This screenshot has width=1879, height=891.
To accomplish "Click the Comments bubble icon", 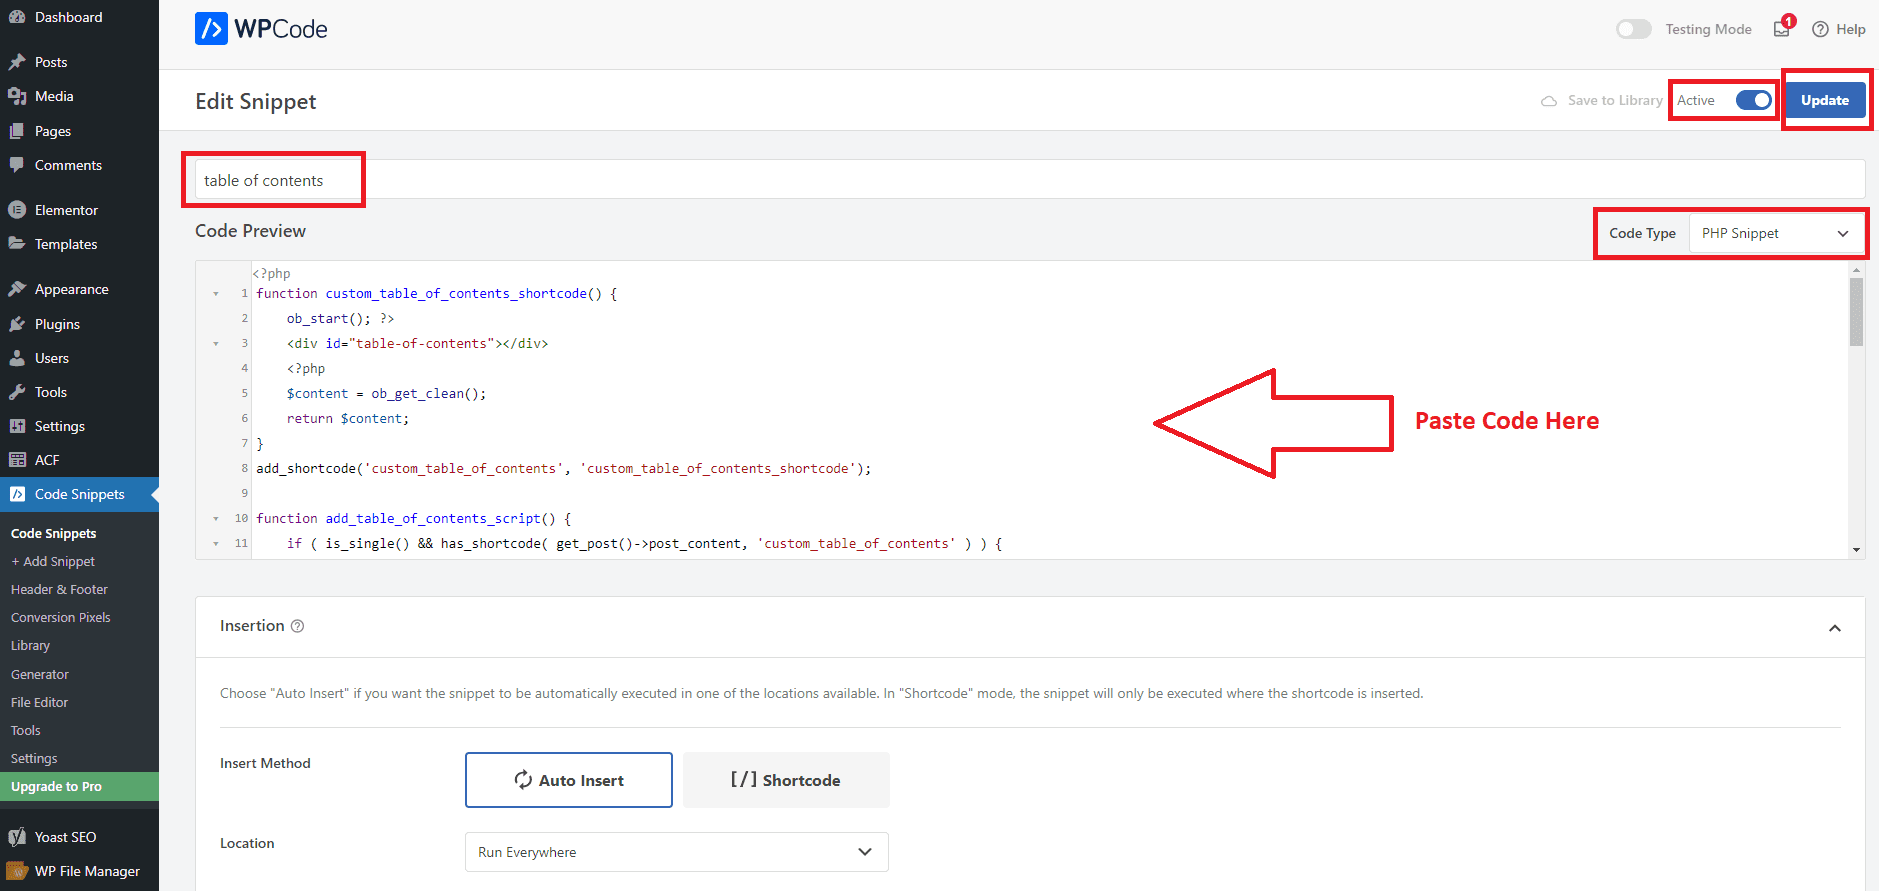I will [x=17, y=165].
